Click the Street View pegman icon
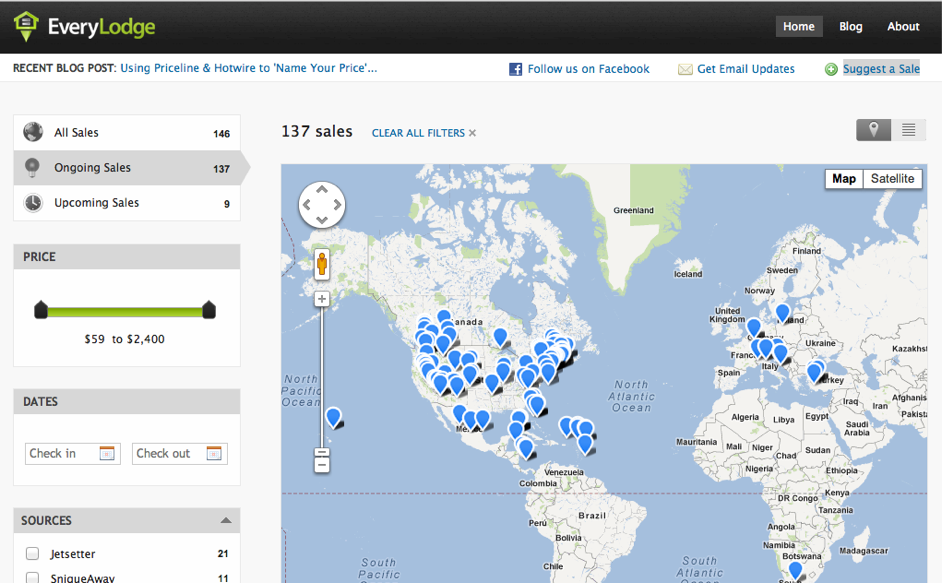 coord(322,264)
